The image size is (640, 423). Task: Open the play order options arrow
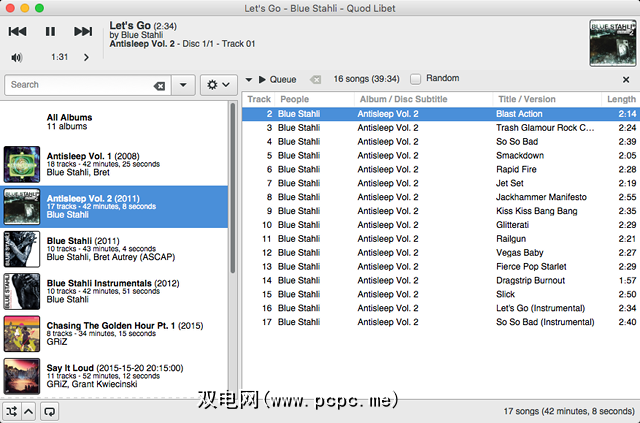click(x=28, y=411)
